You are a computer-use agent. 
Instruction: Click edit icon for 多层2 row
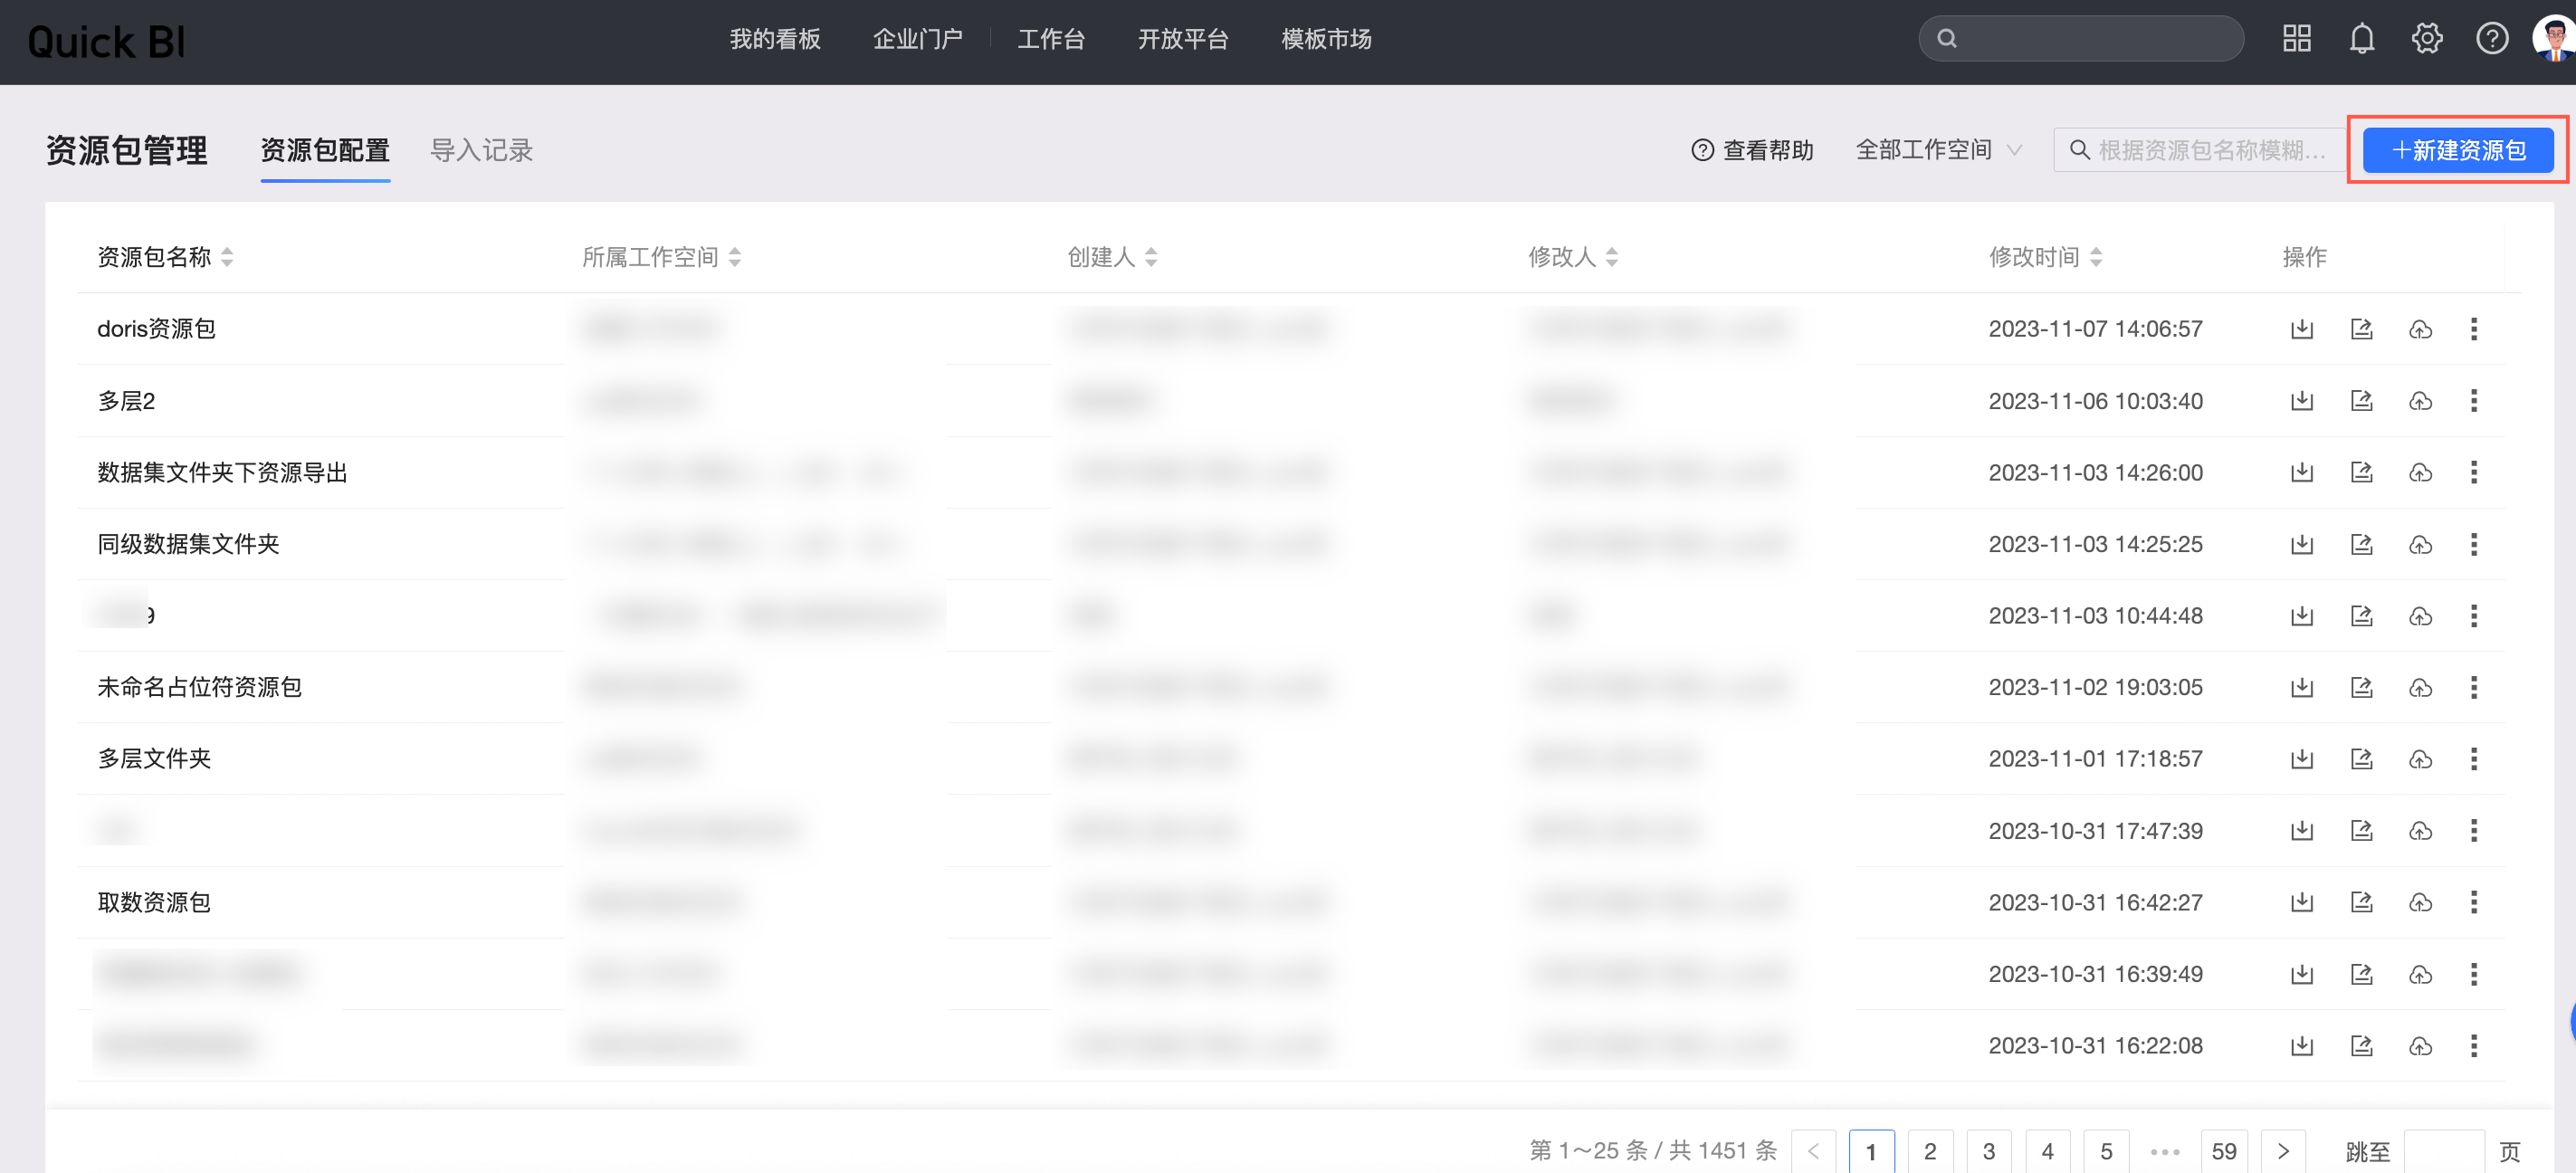(x=2361, y=401)
